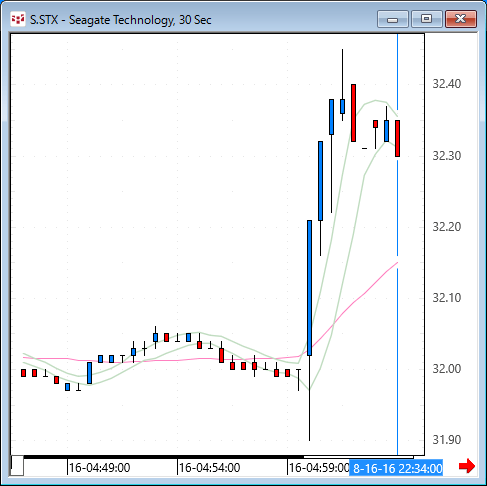487x486 pixels.
Task: Click the last red candle on cursor line
Action: click(397, 138)
